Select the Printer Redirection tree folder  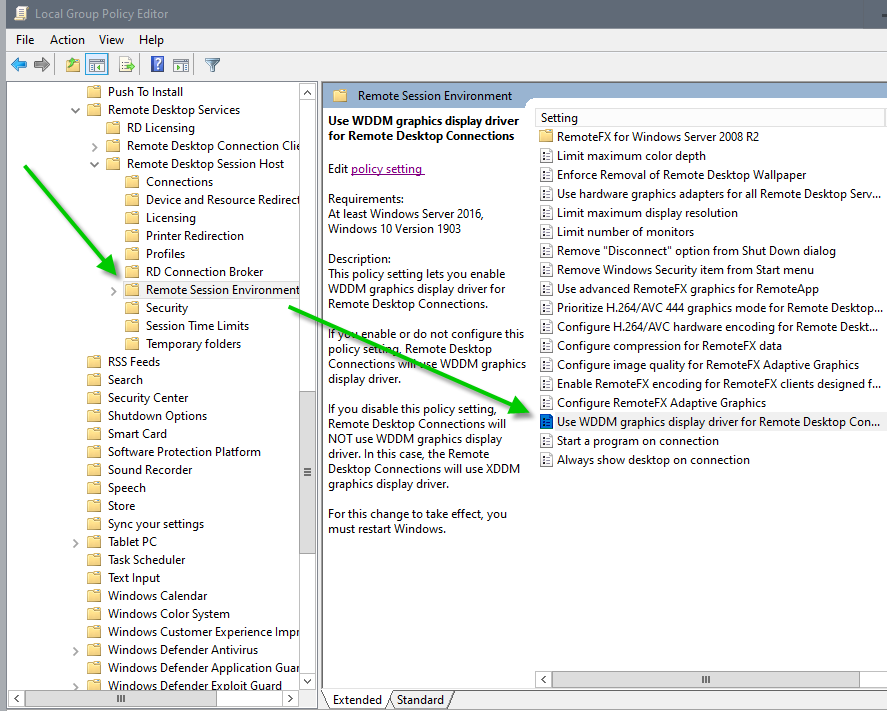pos(195,235)
